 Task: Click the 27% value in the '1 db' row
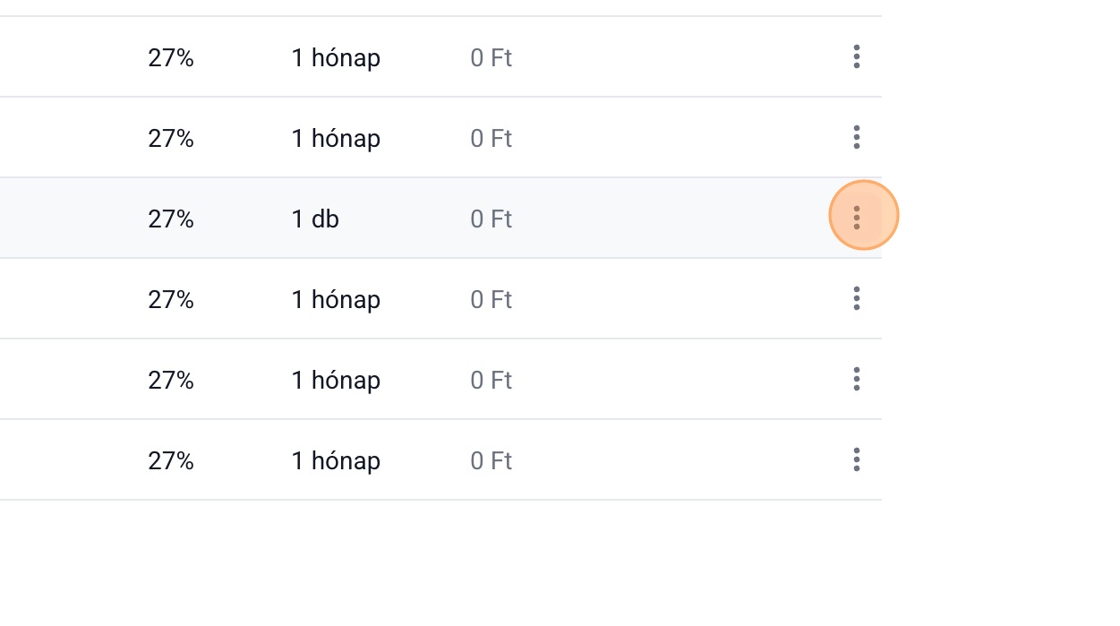coord(171,219)
